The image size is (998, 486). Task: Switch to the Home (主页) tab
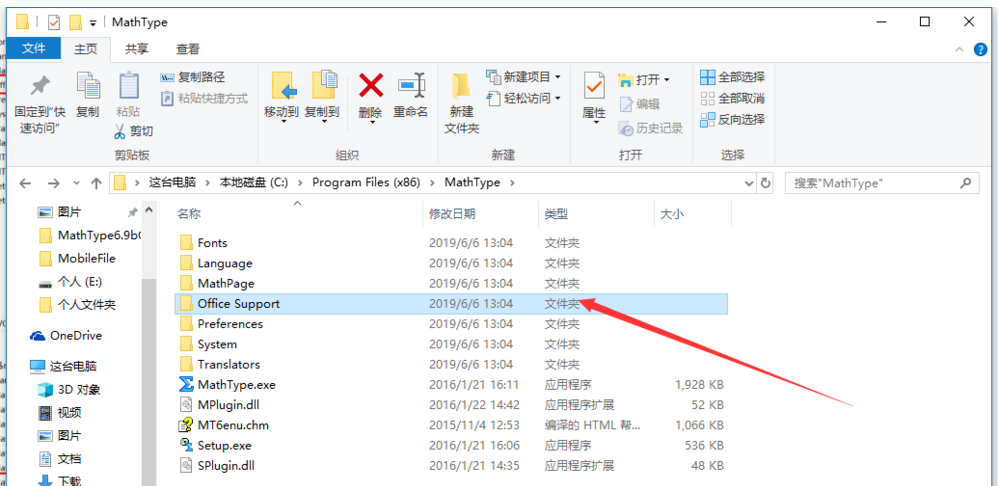point(86,48)
